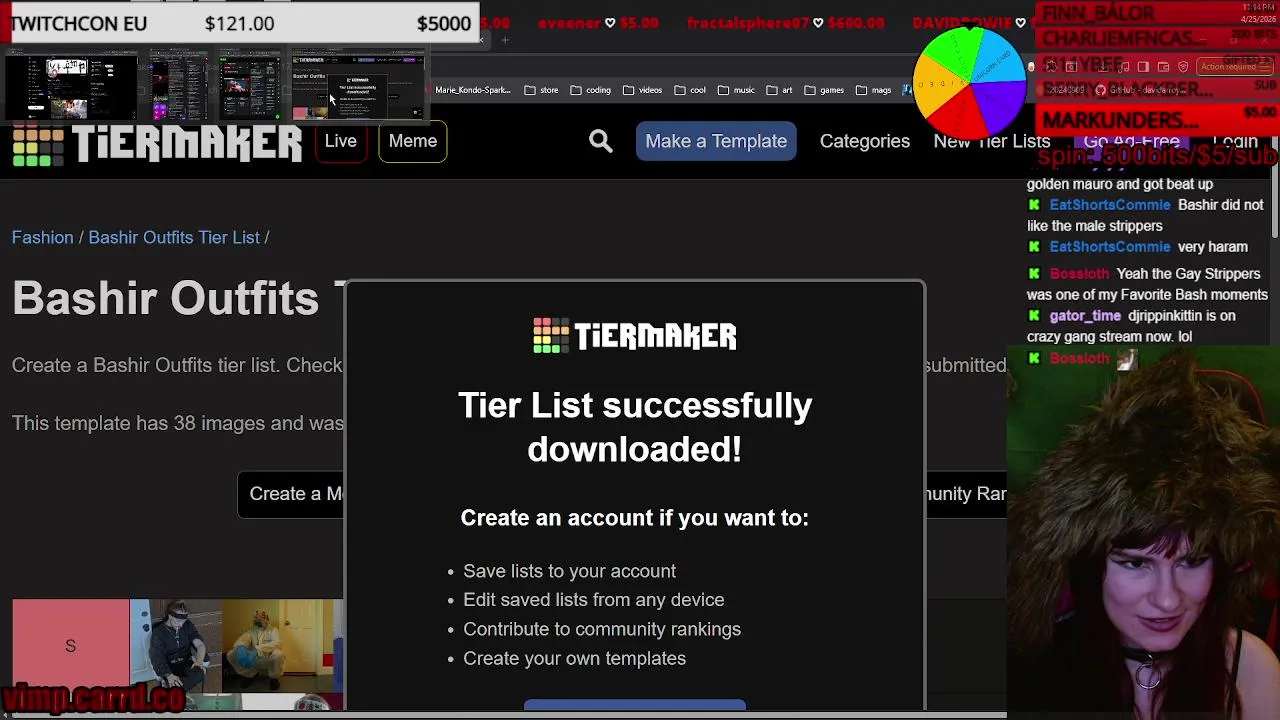
Task: Click the browser wallet icon
Action: pos(1164,66)
